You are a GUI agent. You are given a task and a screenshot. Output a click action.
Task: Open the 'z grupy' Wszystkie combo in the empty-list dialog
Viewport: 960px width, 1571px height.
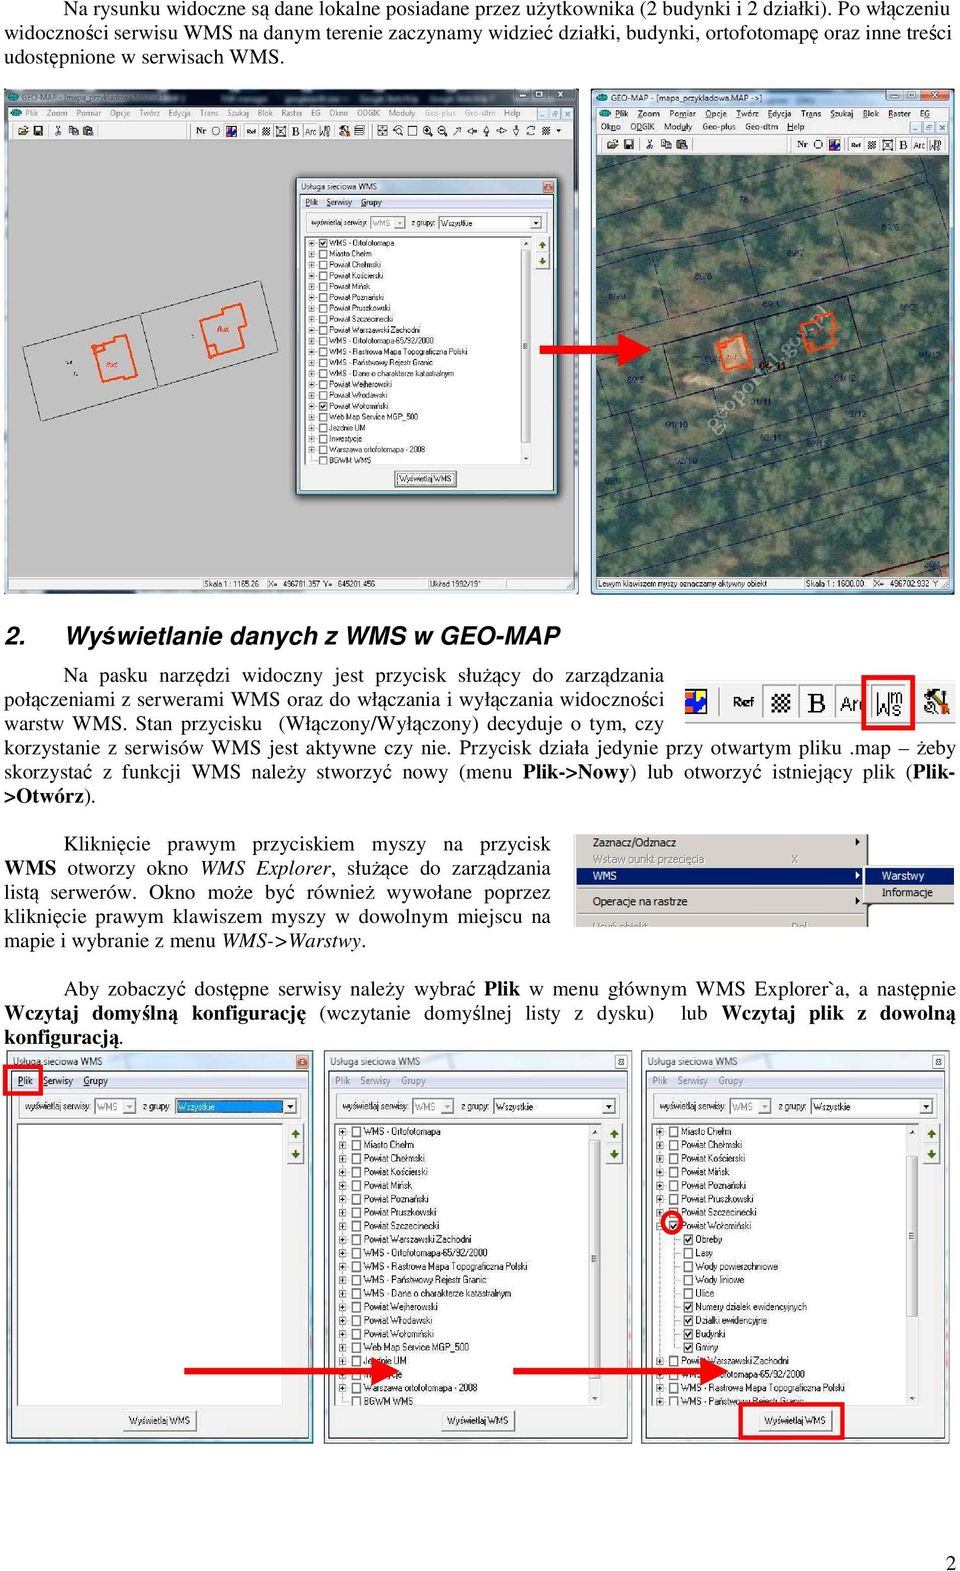click(237, 1106)
